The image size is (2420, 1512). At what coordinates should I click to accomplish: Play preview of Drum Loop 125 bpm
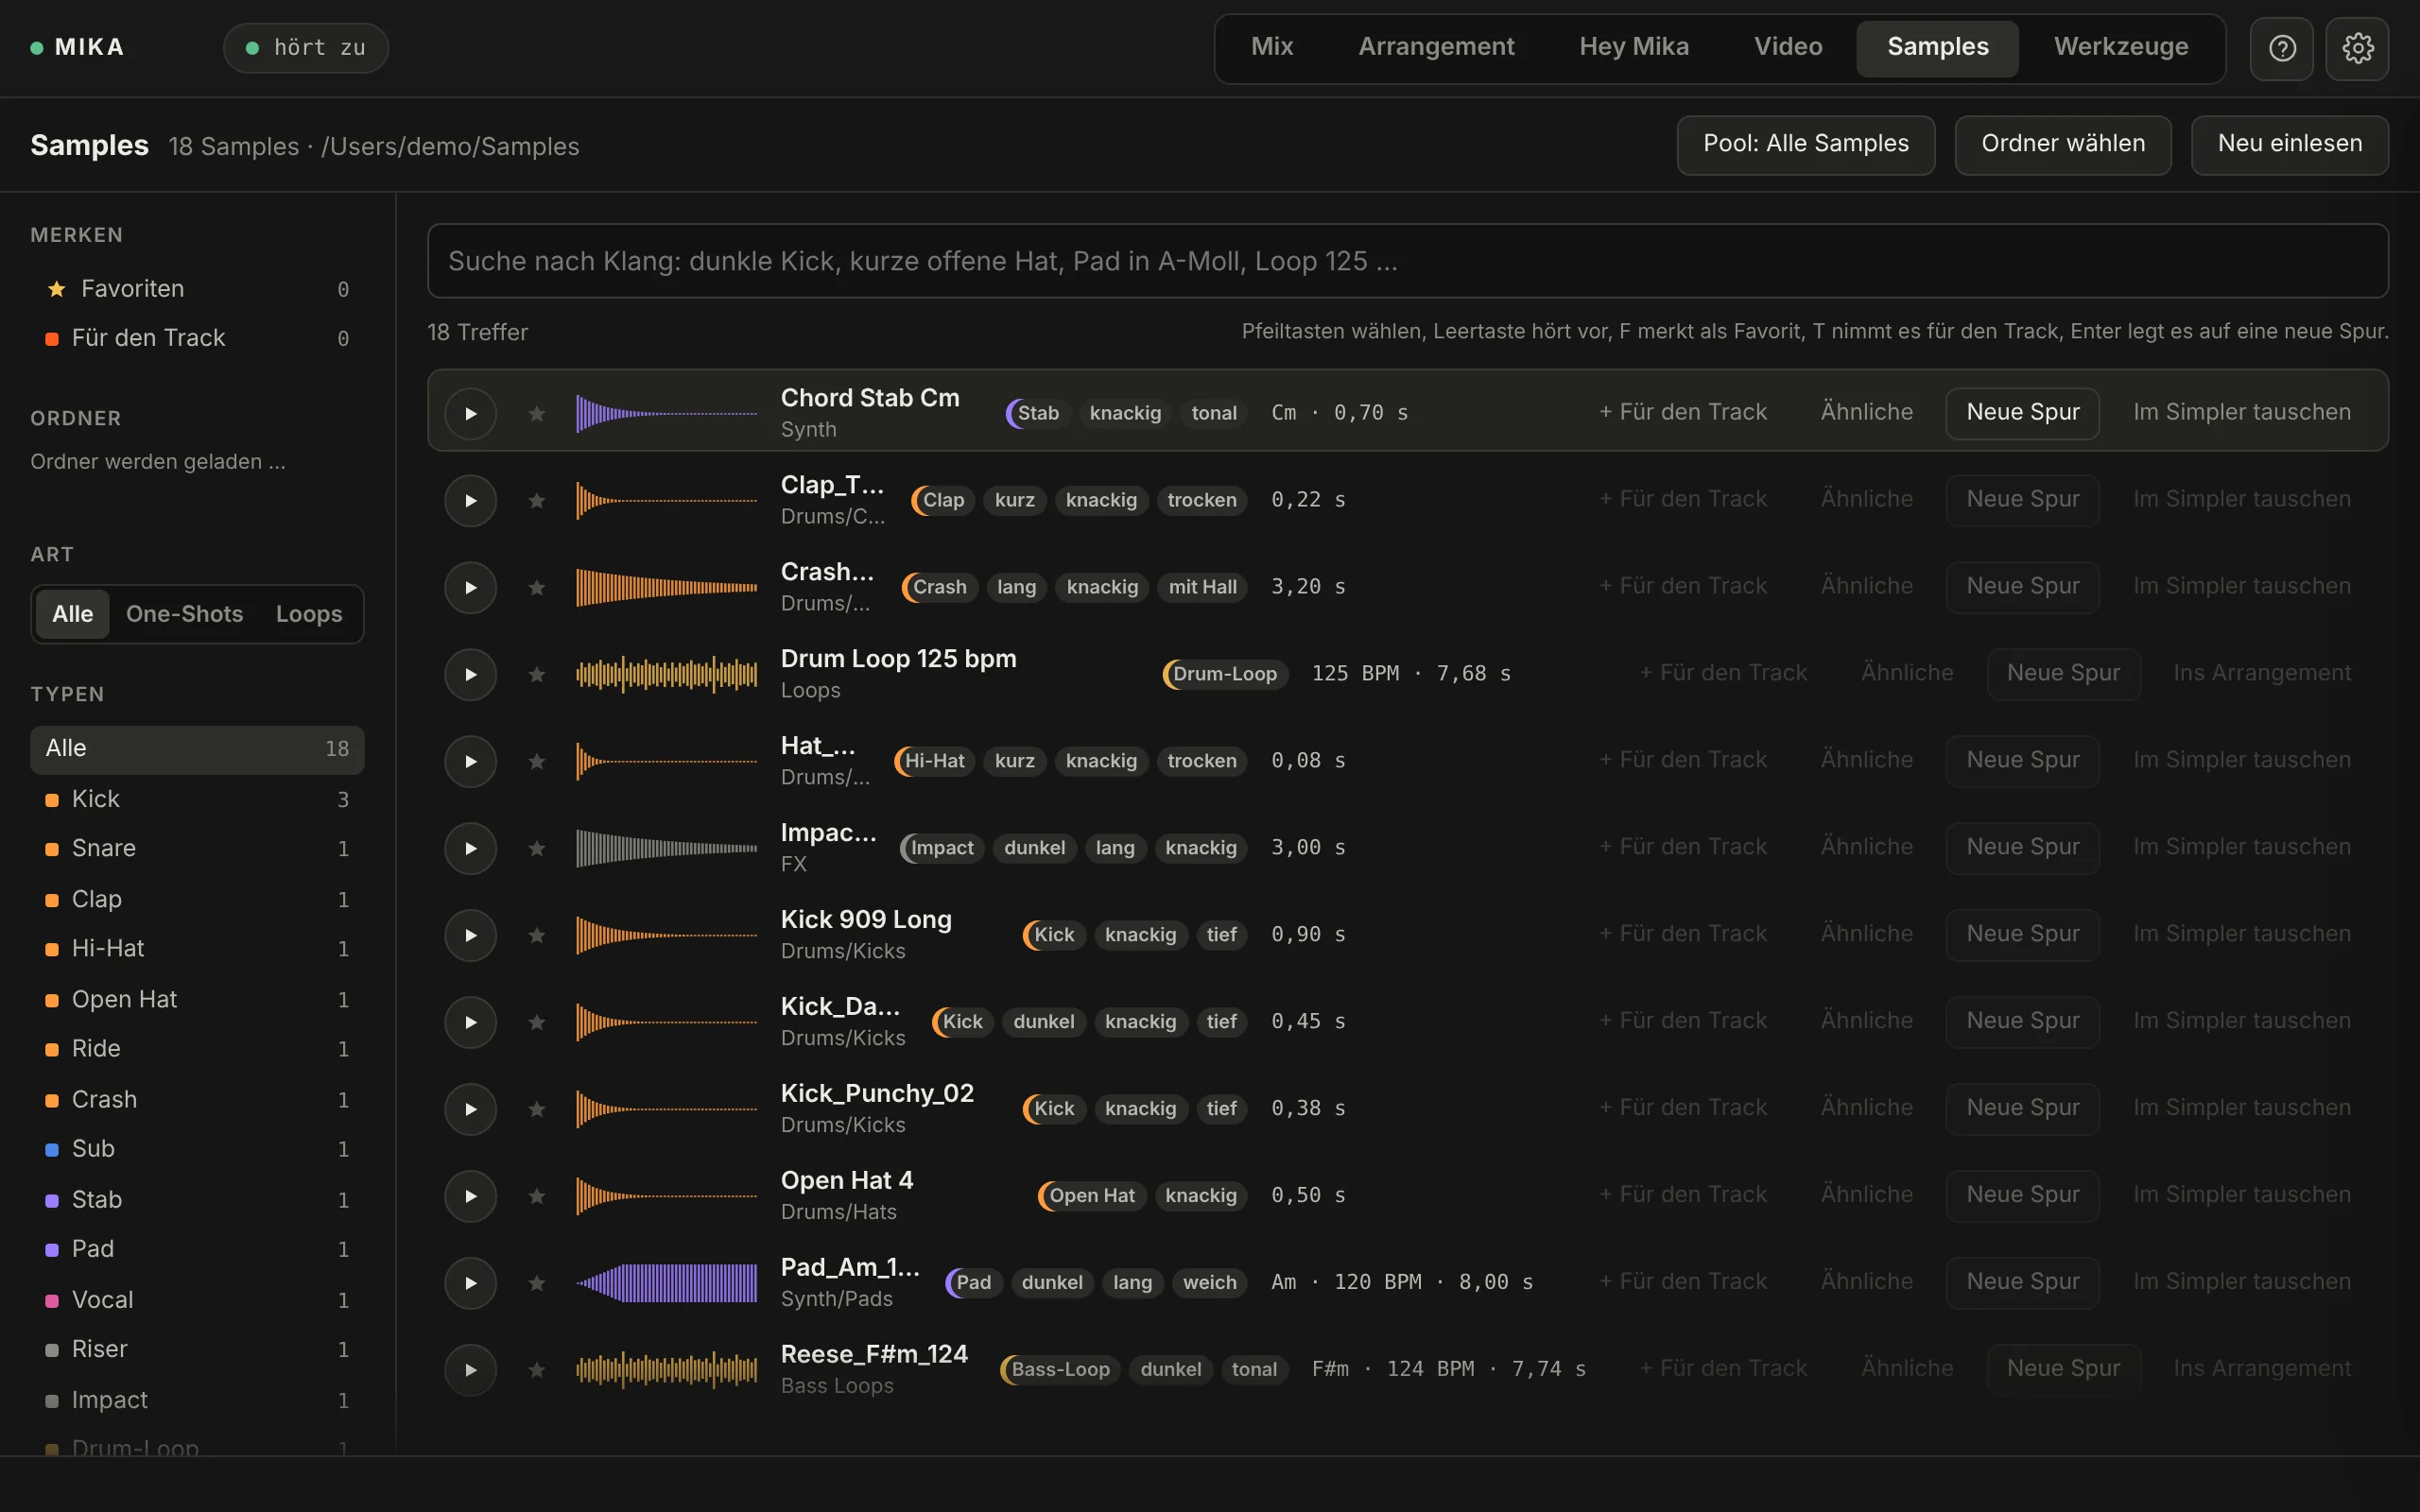[x=471, y=674]
